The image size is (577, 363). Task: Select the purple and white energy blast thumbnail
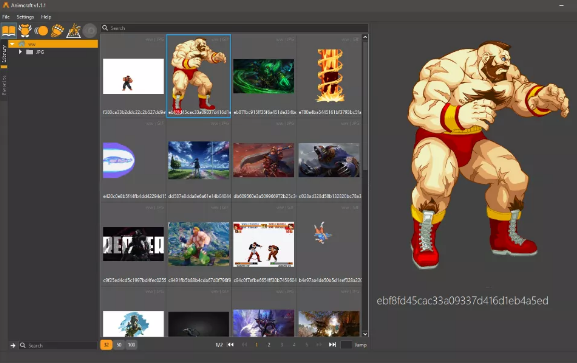point(119,161)
